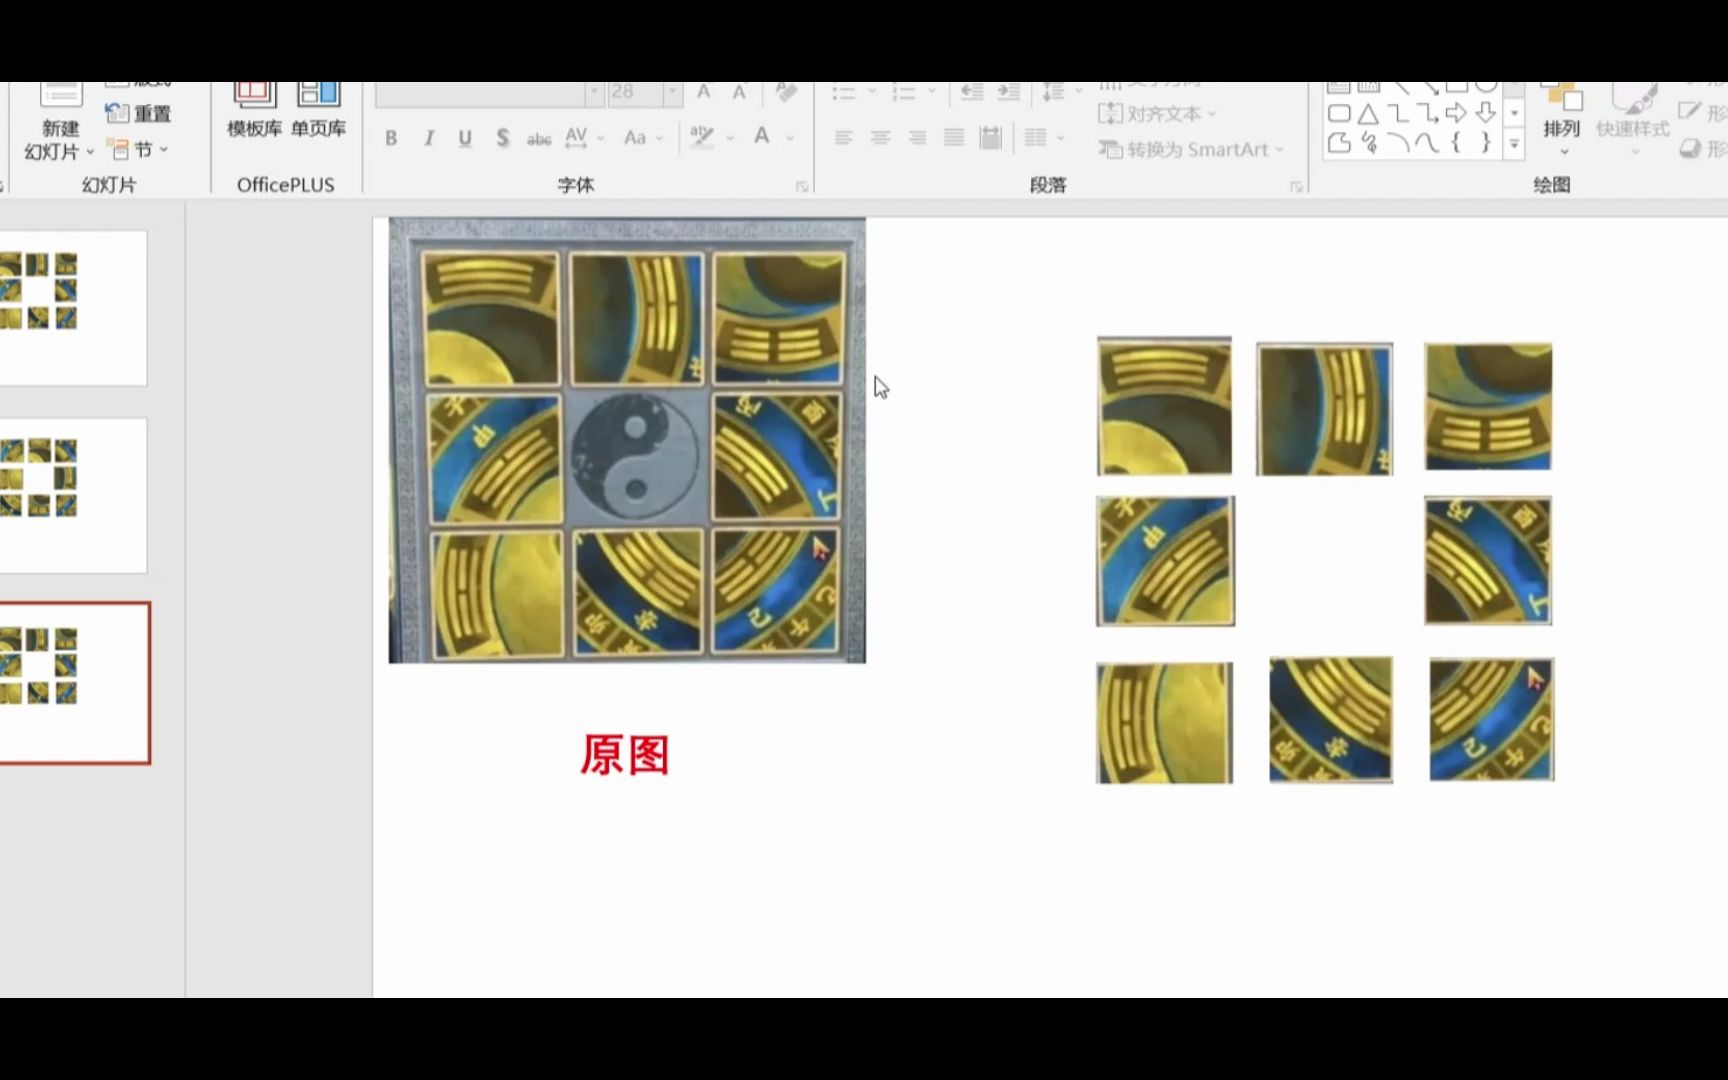Open the columns layout dropdown
Screen dimensions: 1728x1080
1045,138
